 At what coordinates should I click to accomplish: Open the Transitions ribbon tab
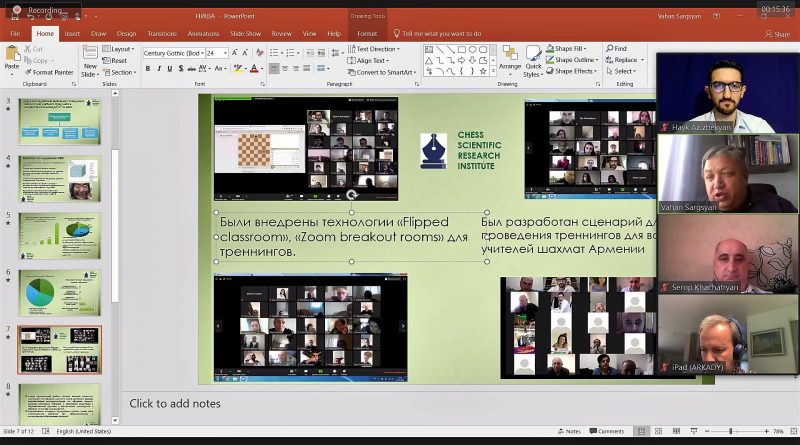(161, 33)
